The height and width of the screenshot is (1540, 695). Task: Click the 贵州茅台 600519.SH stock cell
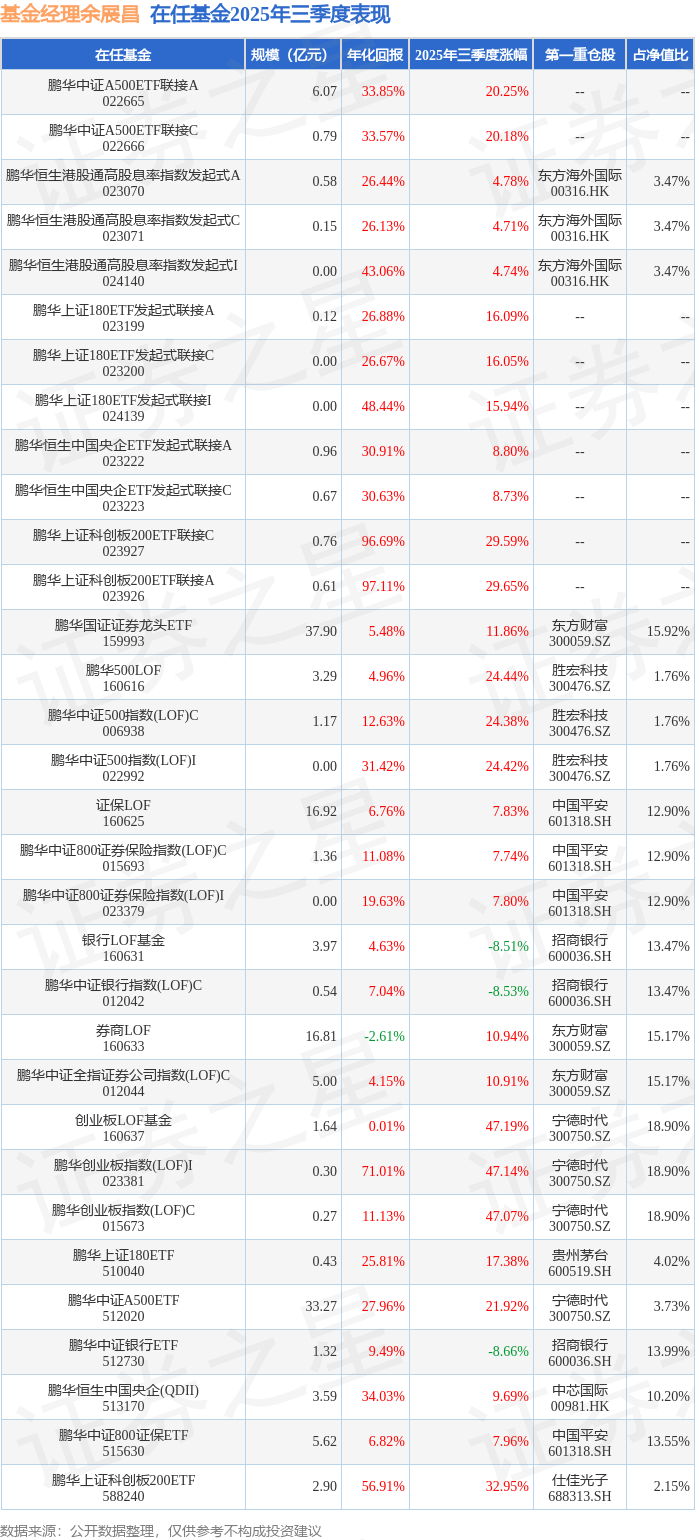click(x=579, y=1263)
